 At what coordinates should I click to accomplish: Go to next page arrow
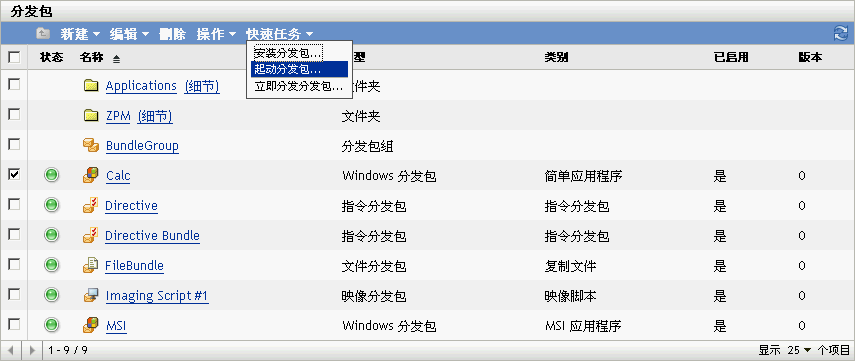point(32,350)
